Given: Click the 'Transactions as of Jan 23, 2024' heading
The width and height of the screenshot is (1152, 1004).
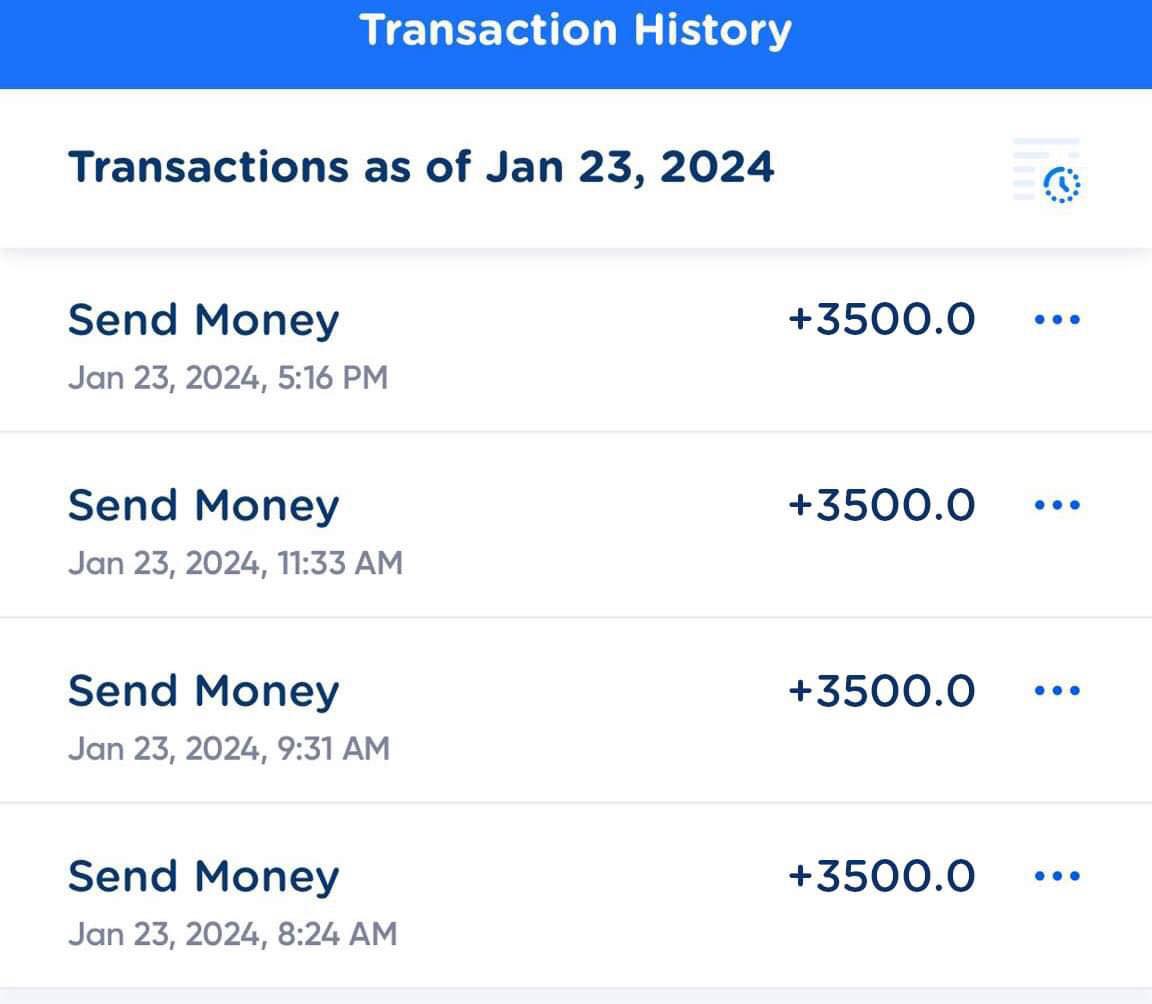Looking at the screenshot, I should point(421,166).
